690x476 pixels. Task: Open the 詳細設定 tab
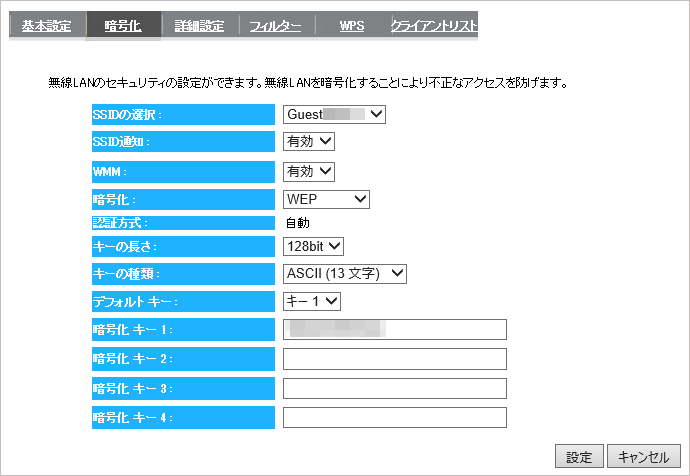click(x=199, y=26)
